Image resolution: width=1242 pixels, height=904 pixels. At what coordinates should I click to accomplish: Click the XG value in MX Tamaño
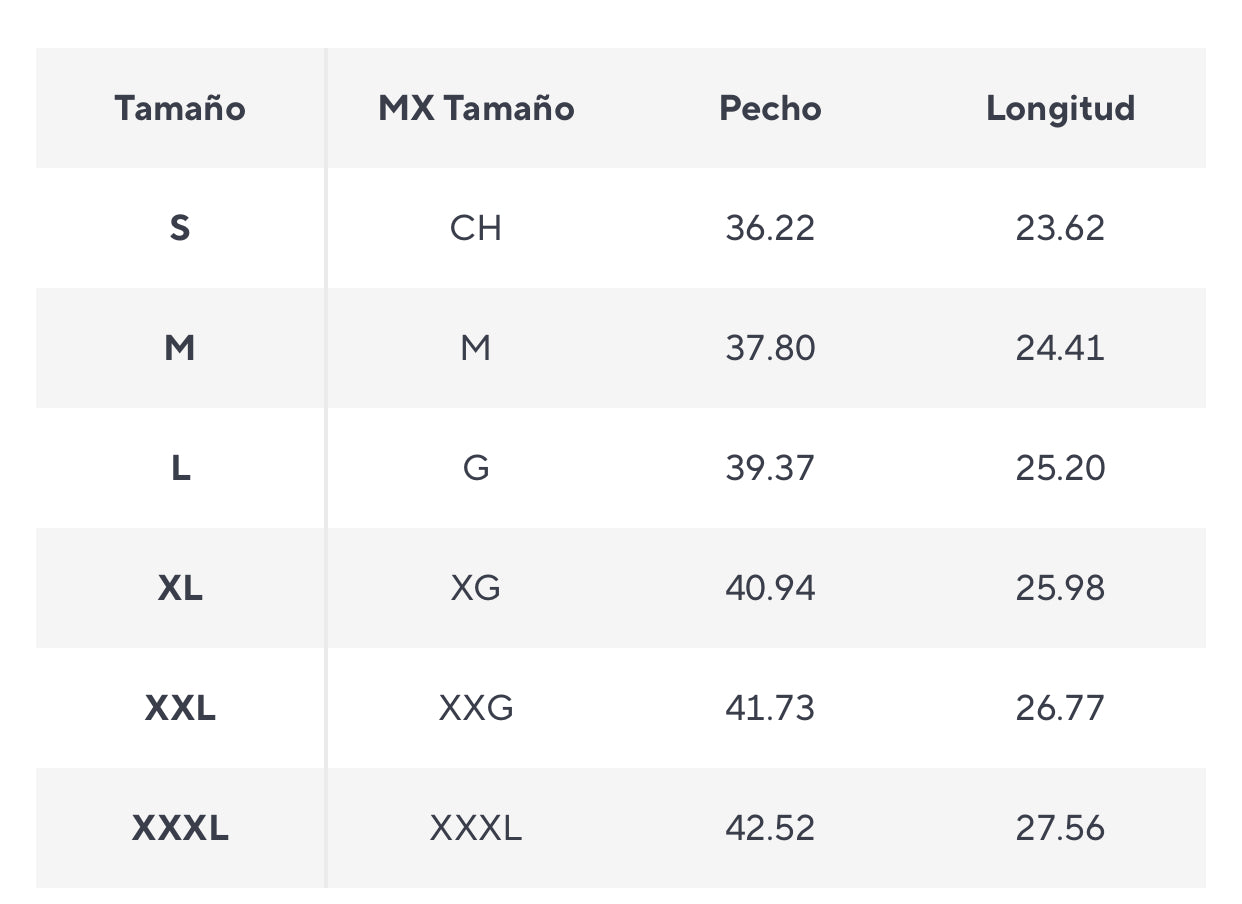[x=476, y=588]
